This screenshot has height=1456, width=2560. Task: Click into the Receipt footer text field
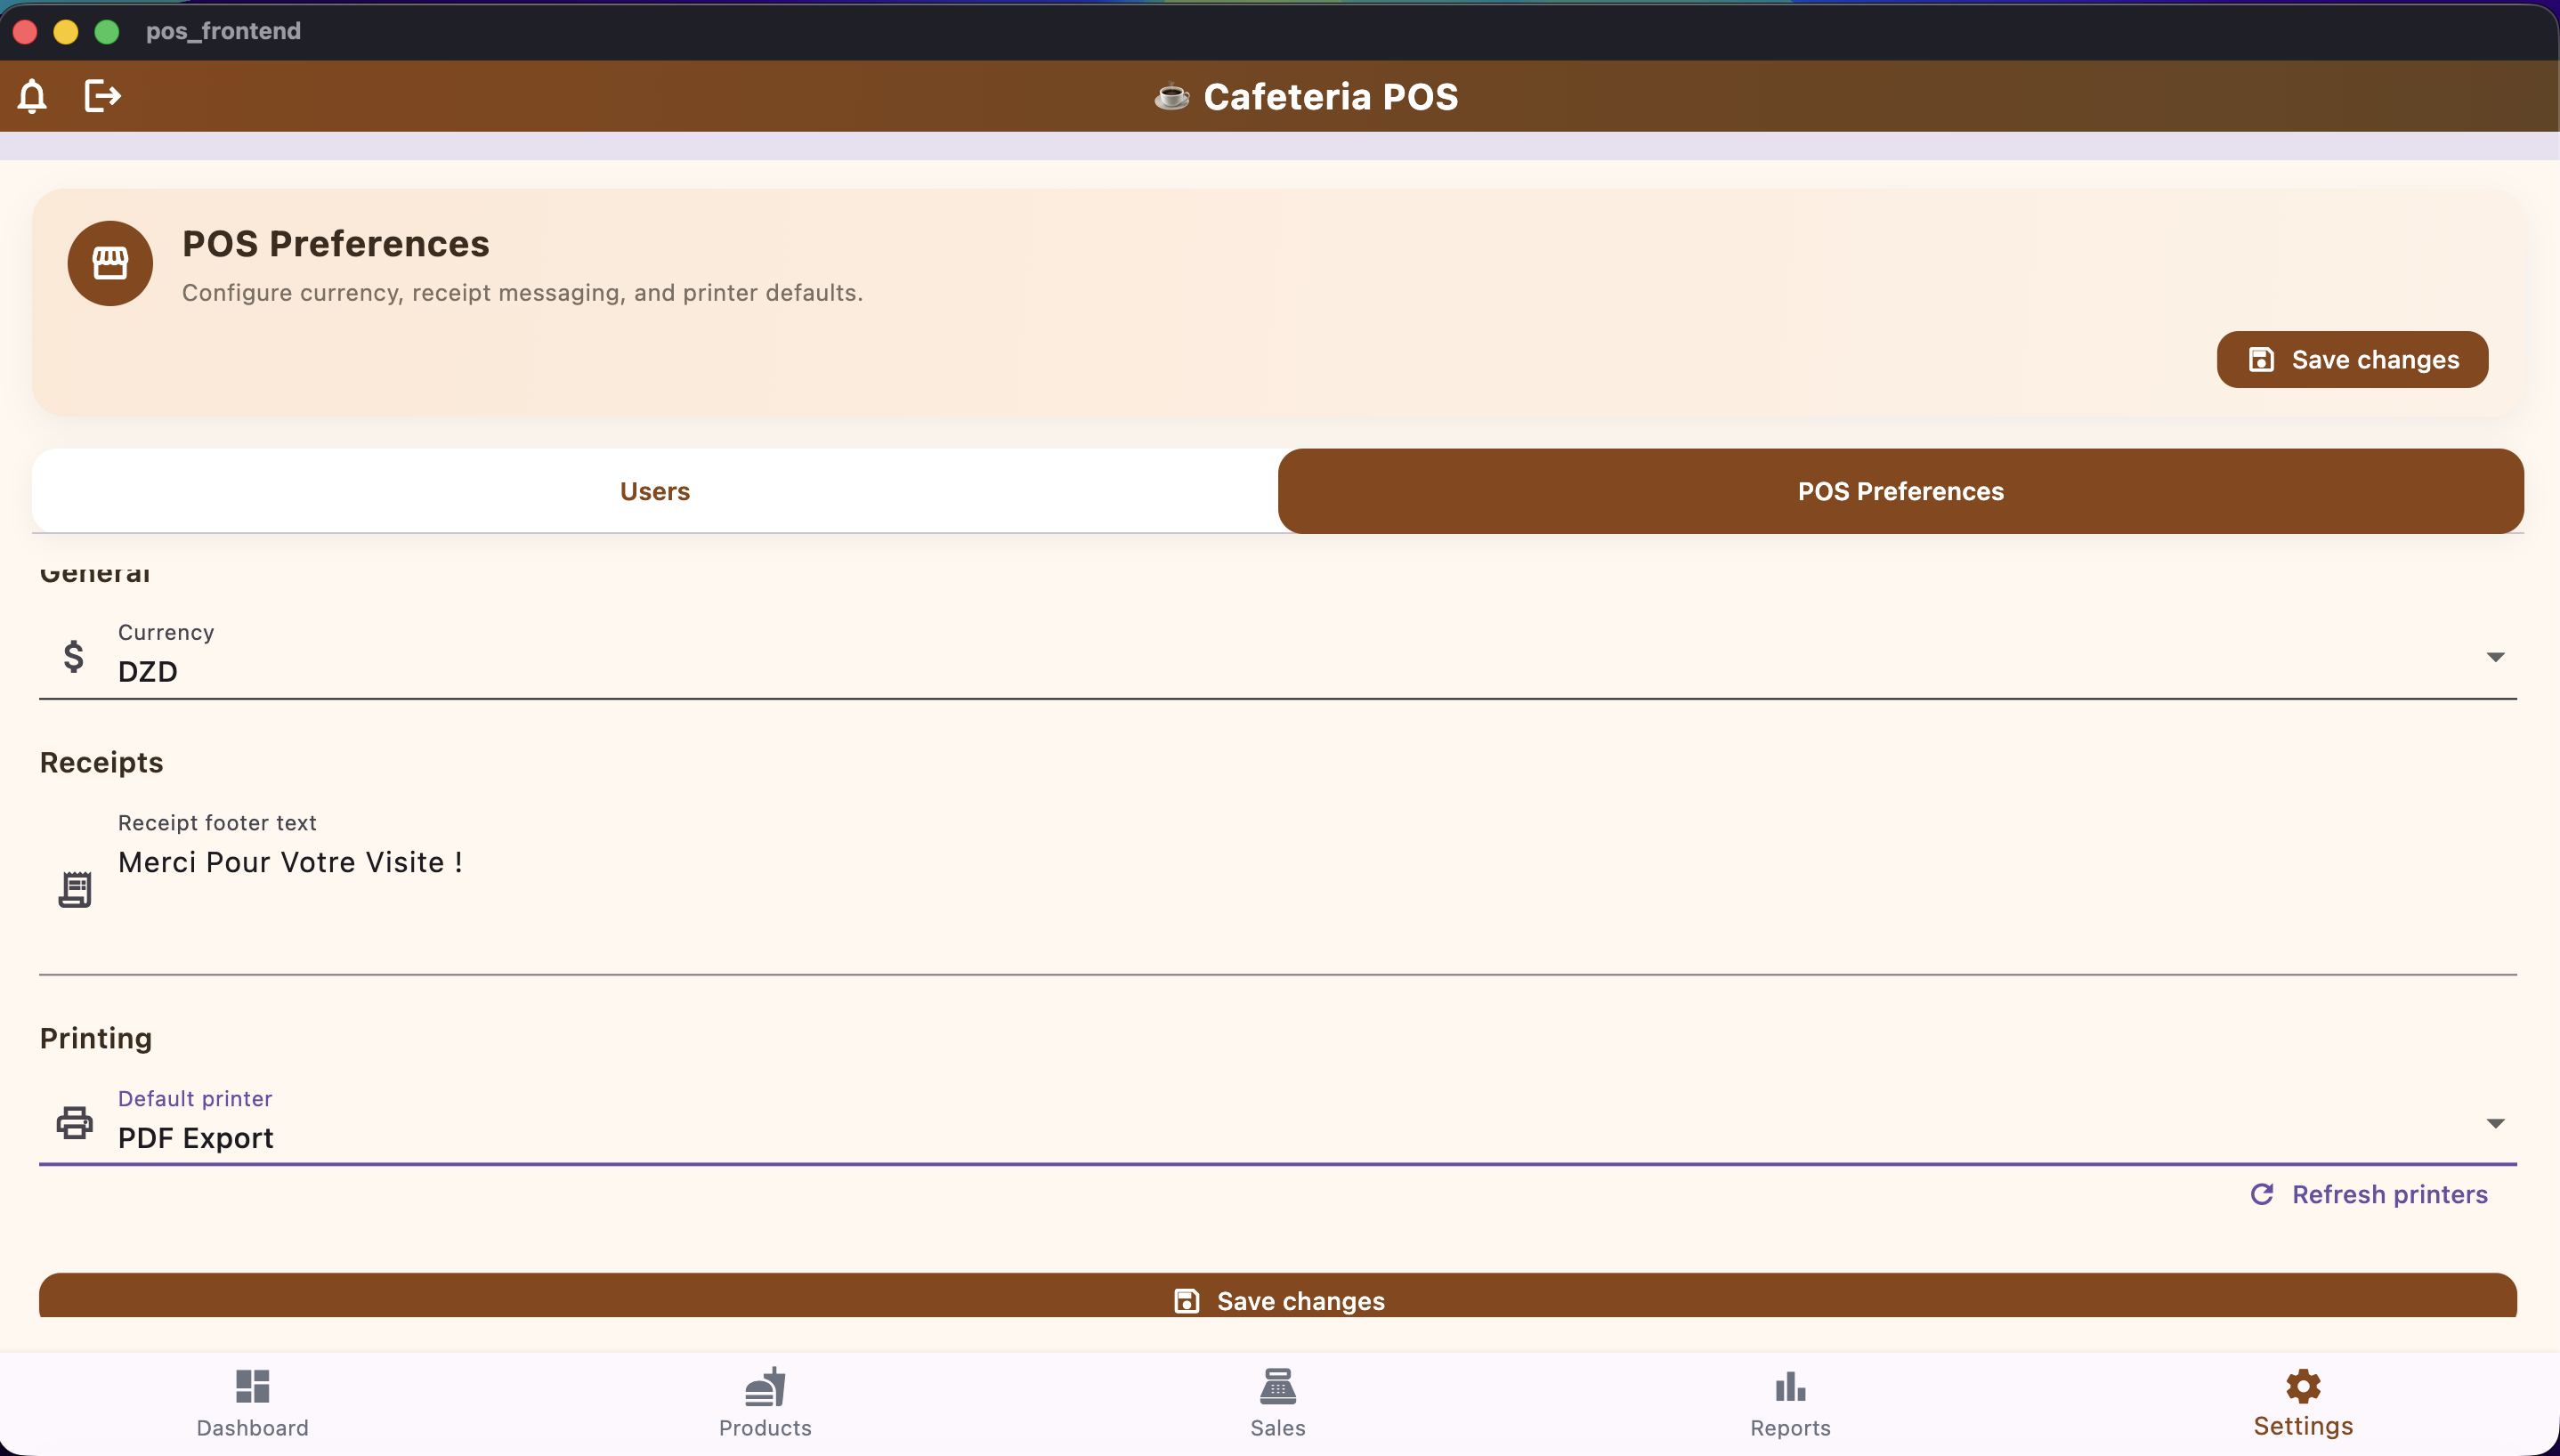pos(1278,889)
